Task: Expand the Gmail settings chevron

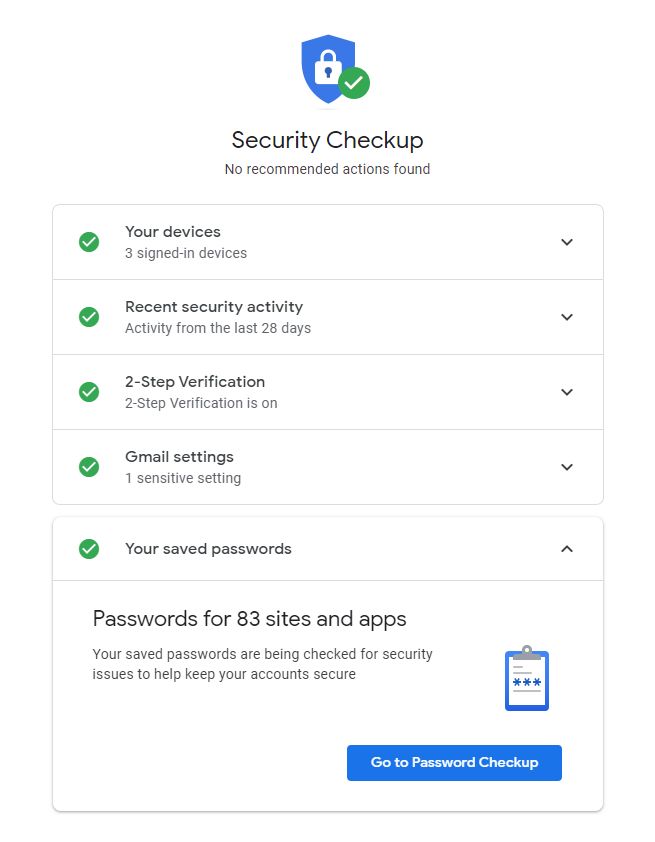Action: pyautogui.click(x=567, y=467)
